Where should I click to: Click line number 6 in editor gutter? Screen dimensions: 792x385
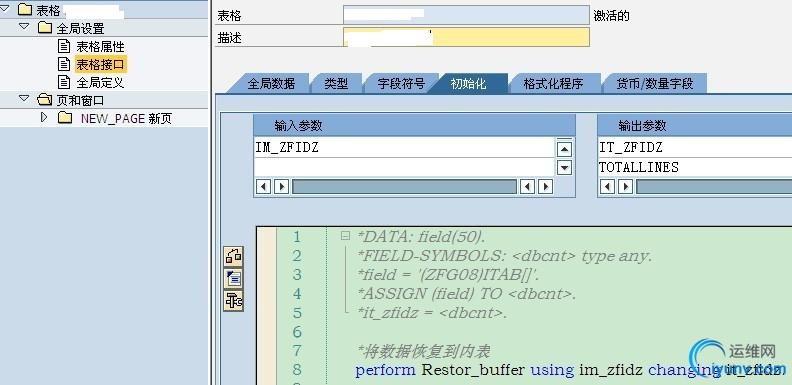(x=296, y=332)
